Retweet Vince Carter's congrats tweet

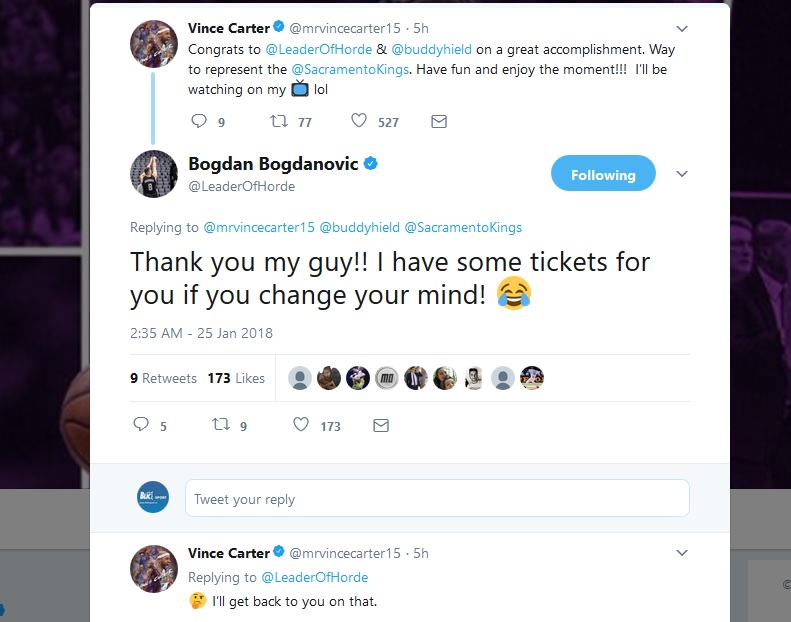click(x=281, y=121)
